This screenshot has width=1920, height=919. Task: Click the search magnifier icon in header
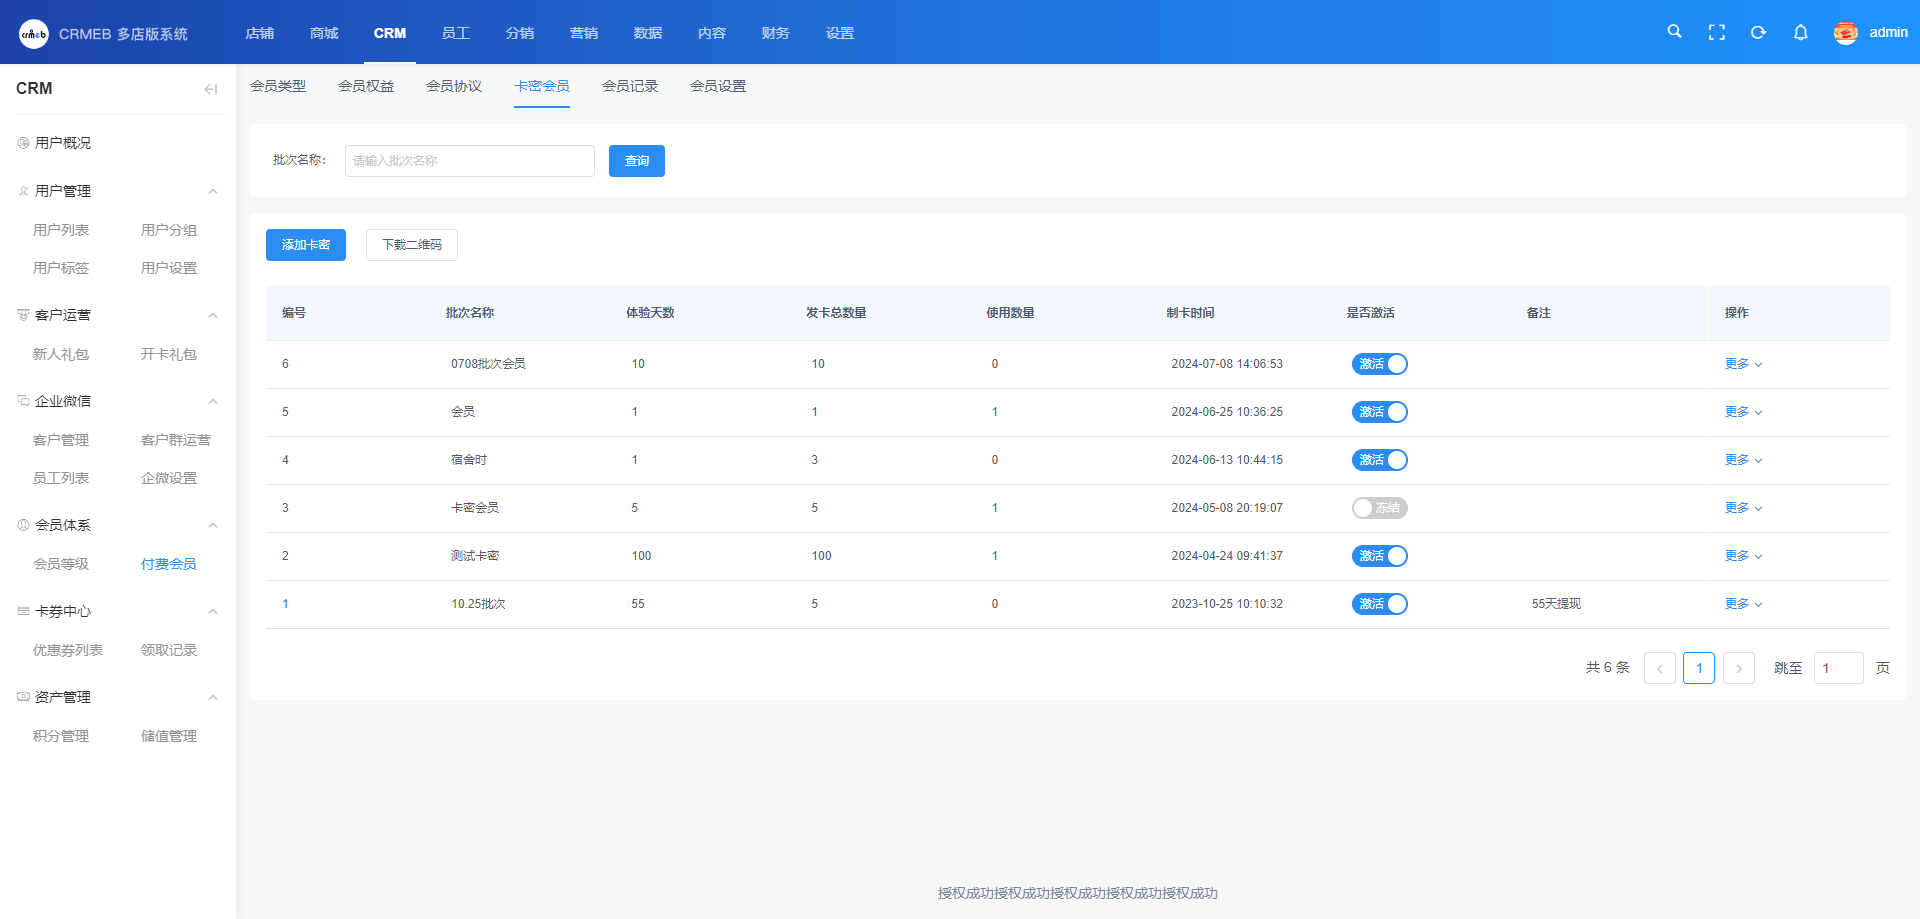pyautogui.click(x=1674, y=32)
